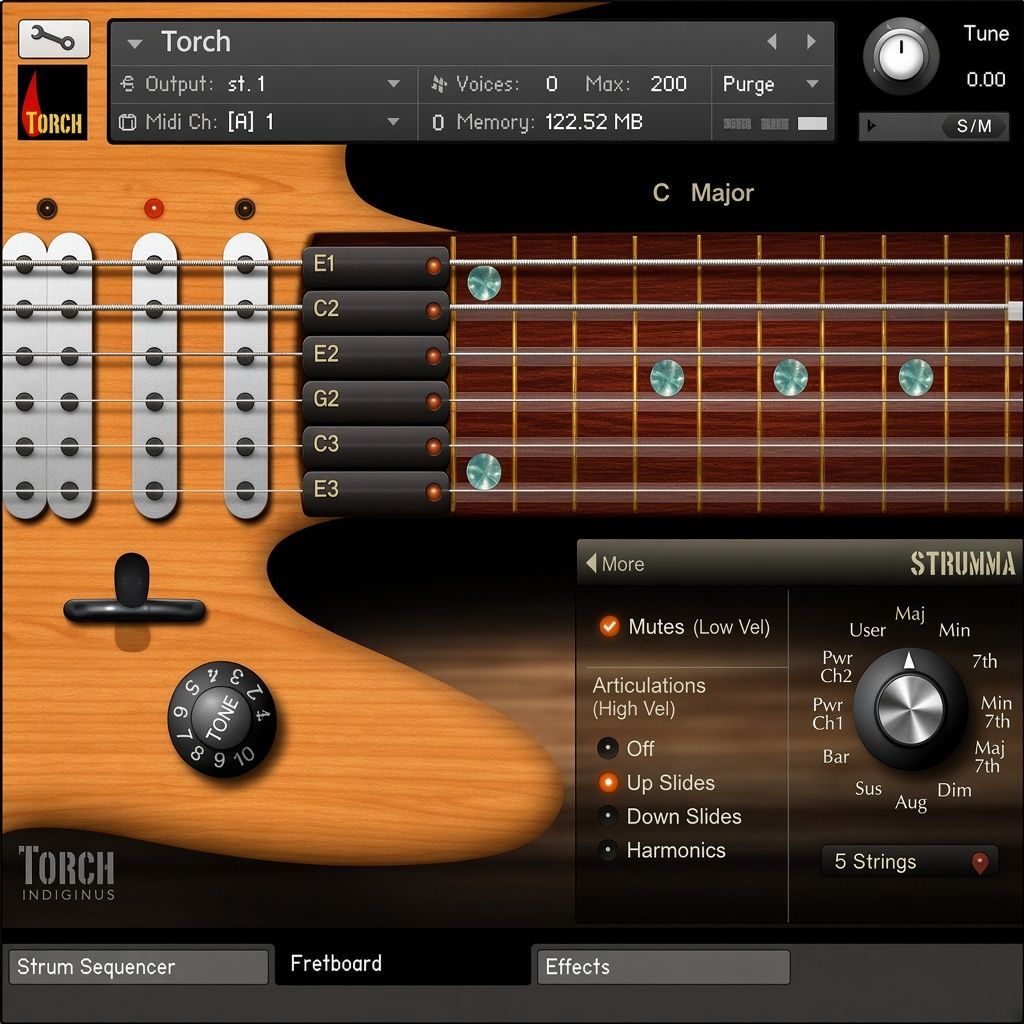Toggle the E1 string button
The width and height of the screenshot is (1024, 1024).
[376, 266]
